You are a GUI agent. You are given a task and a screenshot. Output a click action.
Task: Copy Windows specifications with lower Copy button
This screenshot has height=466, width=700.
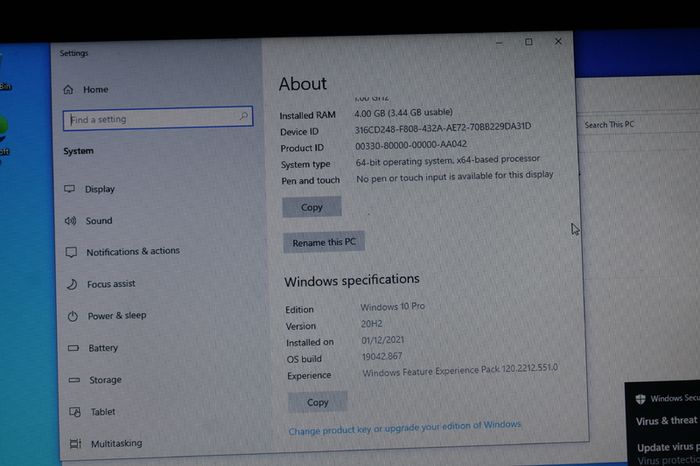click(x=317, y=402)
